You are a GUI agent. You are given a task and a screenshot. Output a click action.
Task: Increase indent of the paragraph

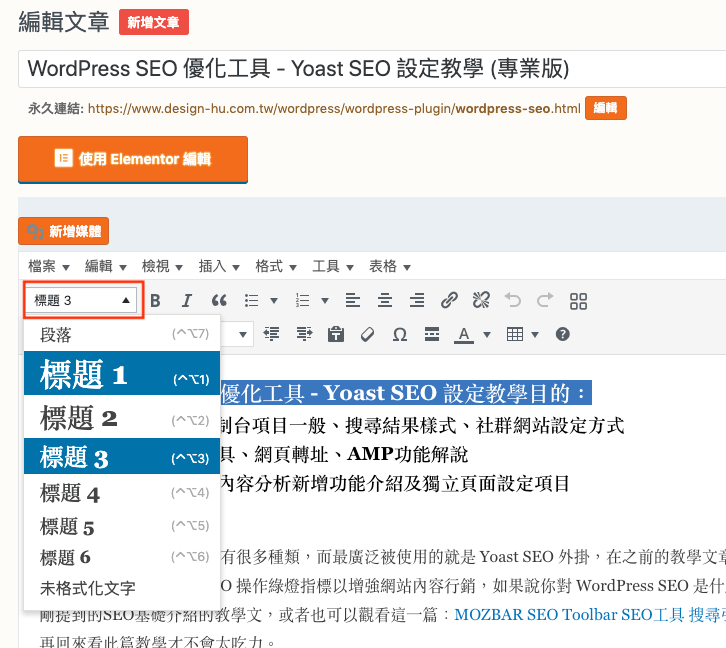point(304,334)
